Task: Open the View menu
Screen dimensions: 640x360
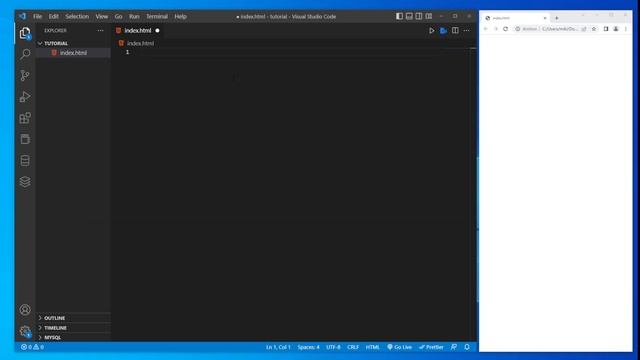Action: tap(102, 16)
